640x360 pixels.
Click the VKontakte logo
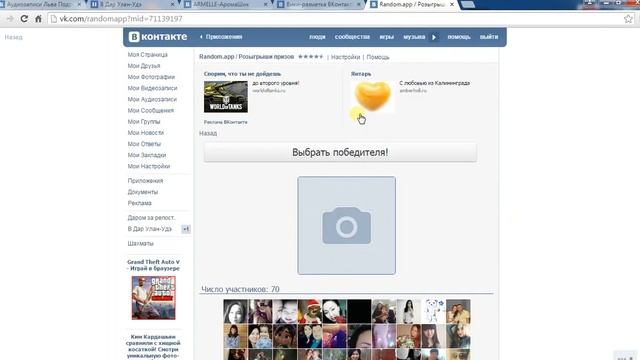point(158,37)
